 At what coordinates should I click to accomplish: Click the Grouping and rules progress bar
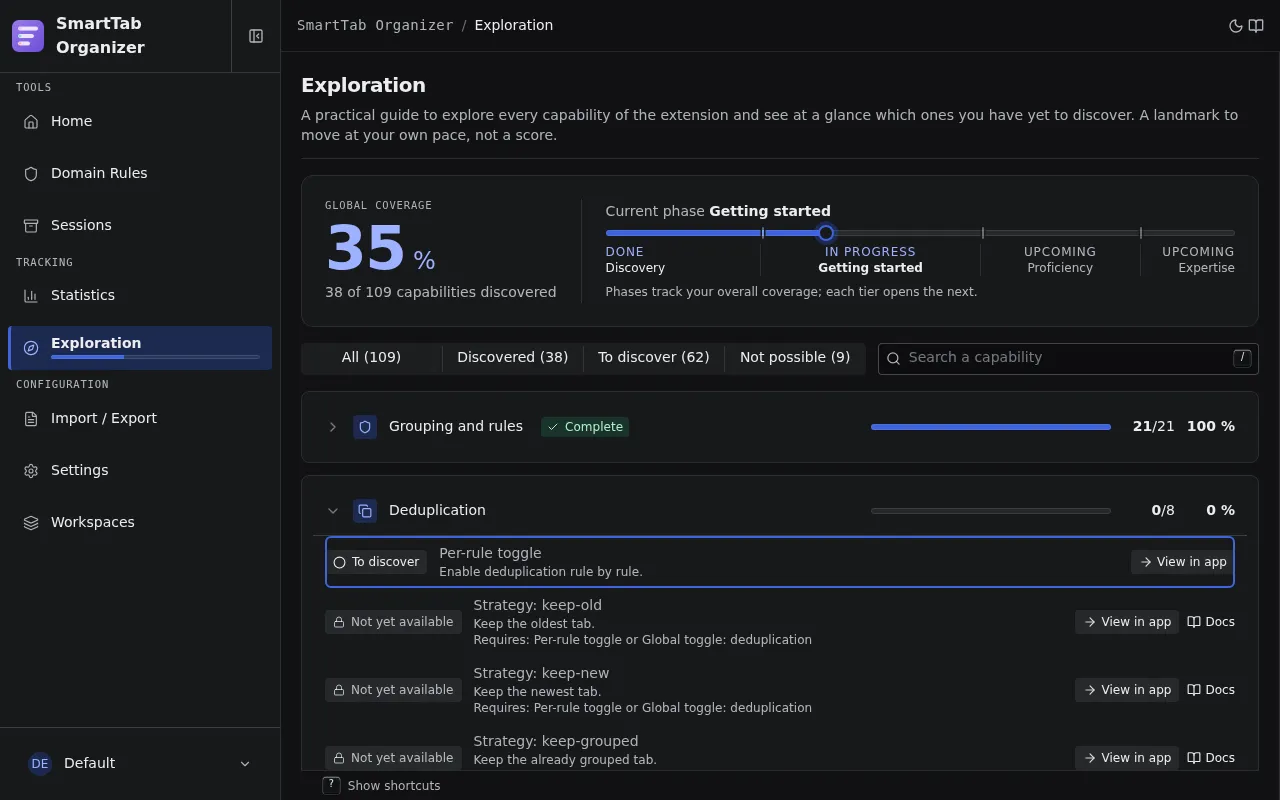coord(991,427)
